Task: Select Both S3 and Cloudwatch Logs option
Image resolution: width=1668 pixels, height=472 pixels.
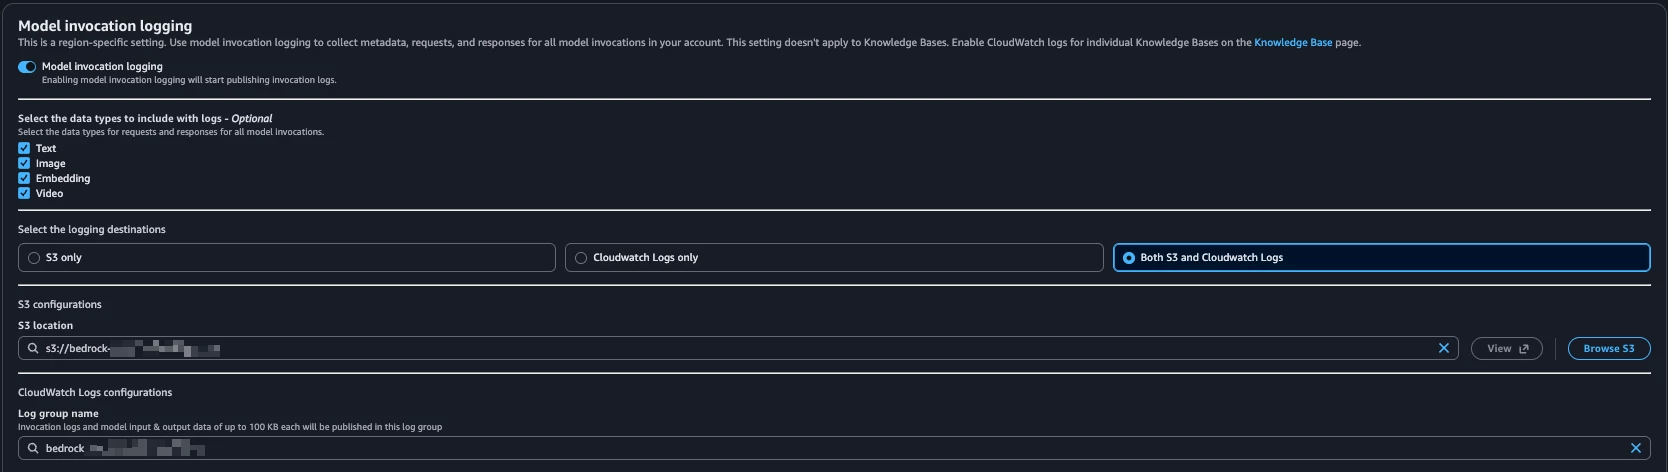Action: tap(1381, 258)
